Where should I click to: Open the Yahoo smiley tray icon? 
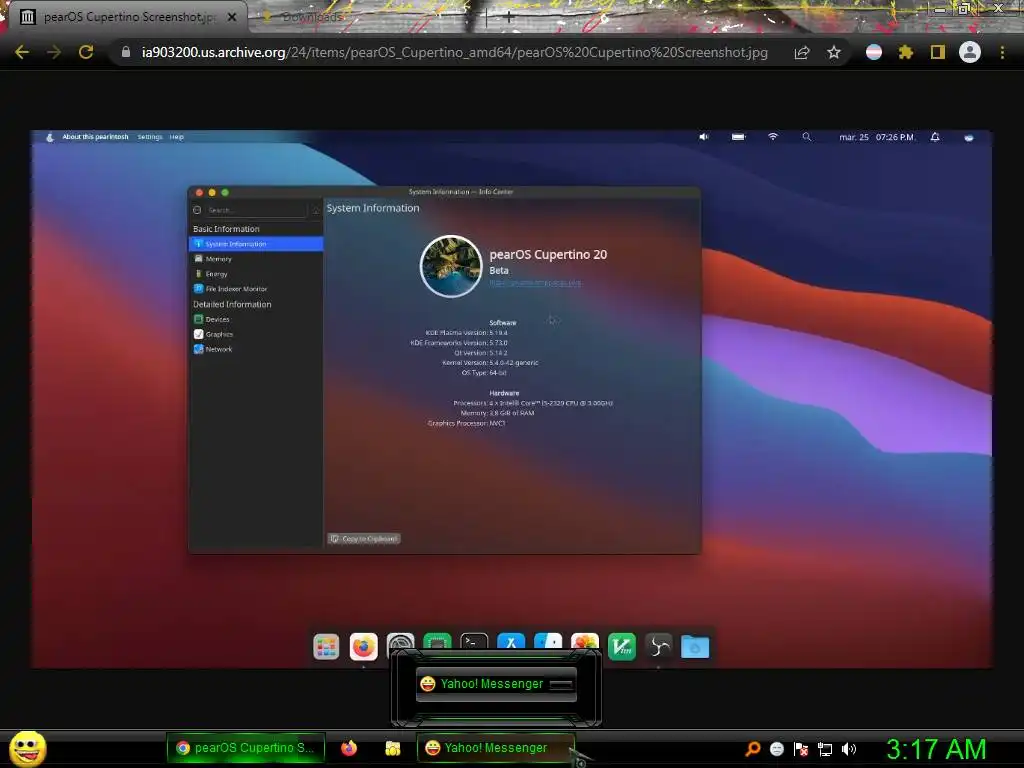pos(776,748)
